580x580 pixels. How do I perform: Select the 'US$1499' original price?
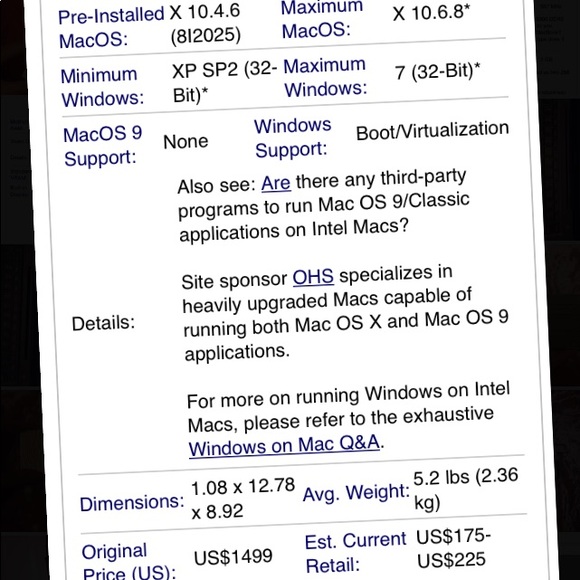[233, 557]
